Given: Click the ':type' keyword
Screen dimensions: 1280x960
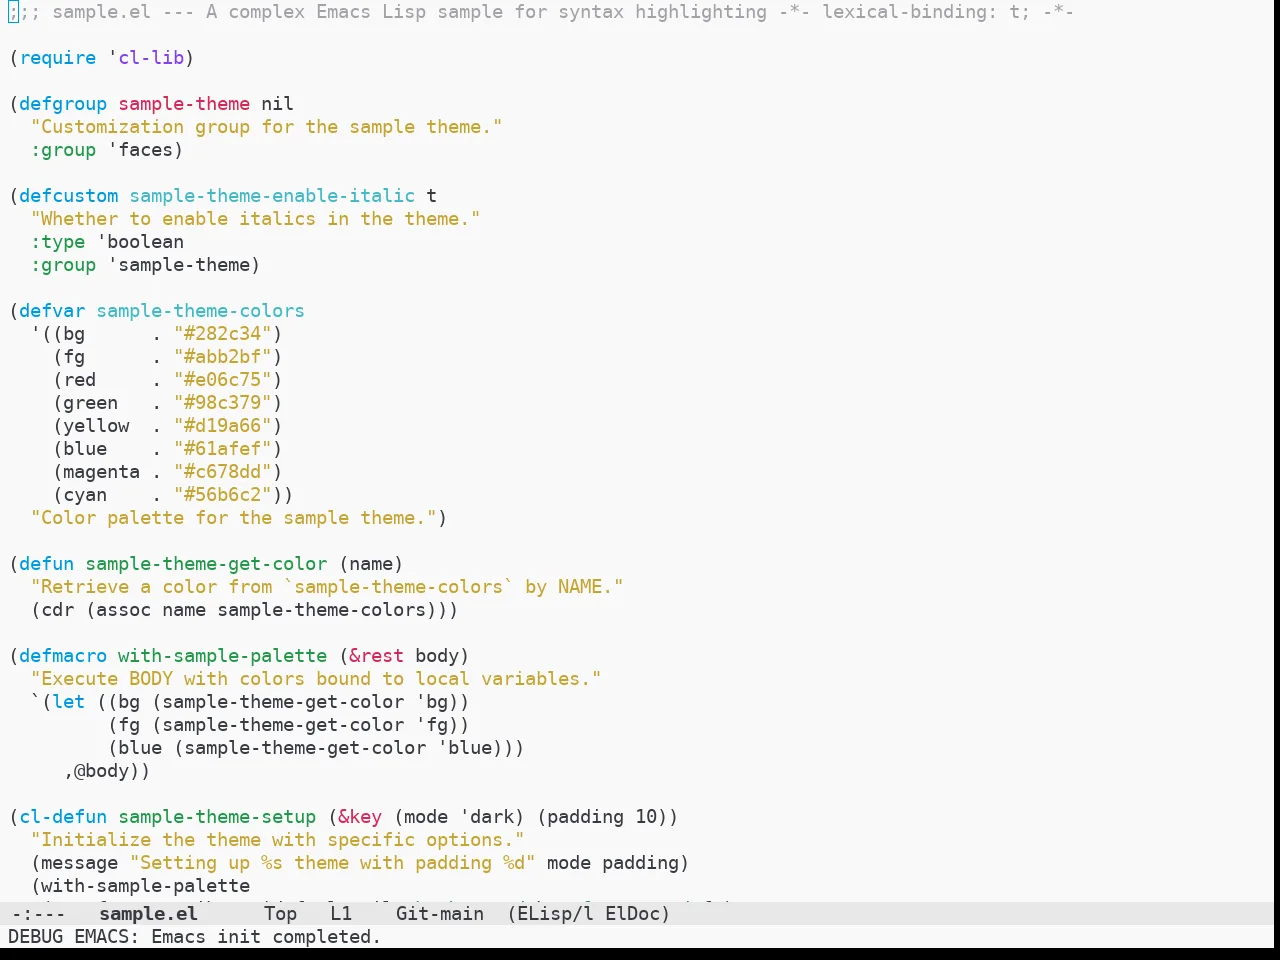Looking at the screenshot, I should [x=58, y=242].
